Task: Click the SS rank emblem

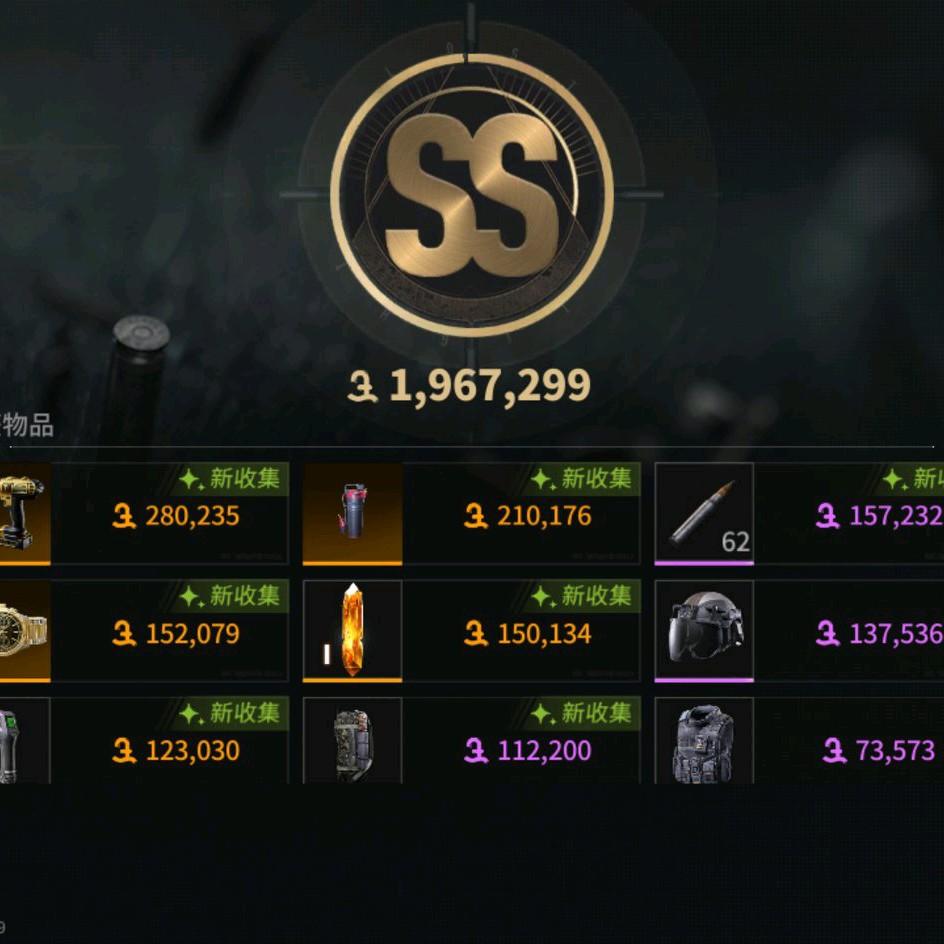Action: (x=471, y=195)
